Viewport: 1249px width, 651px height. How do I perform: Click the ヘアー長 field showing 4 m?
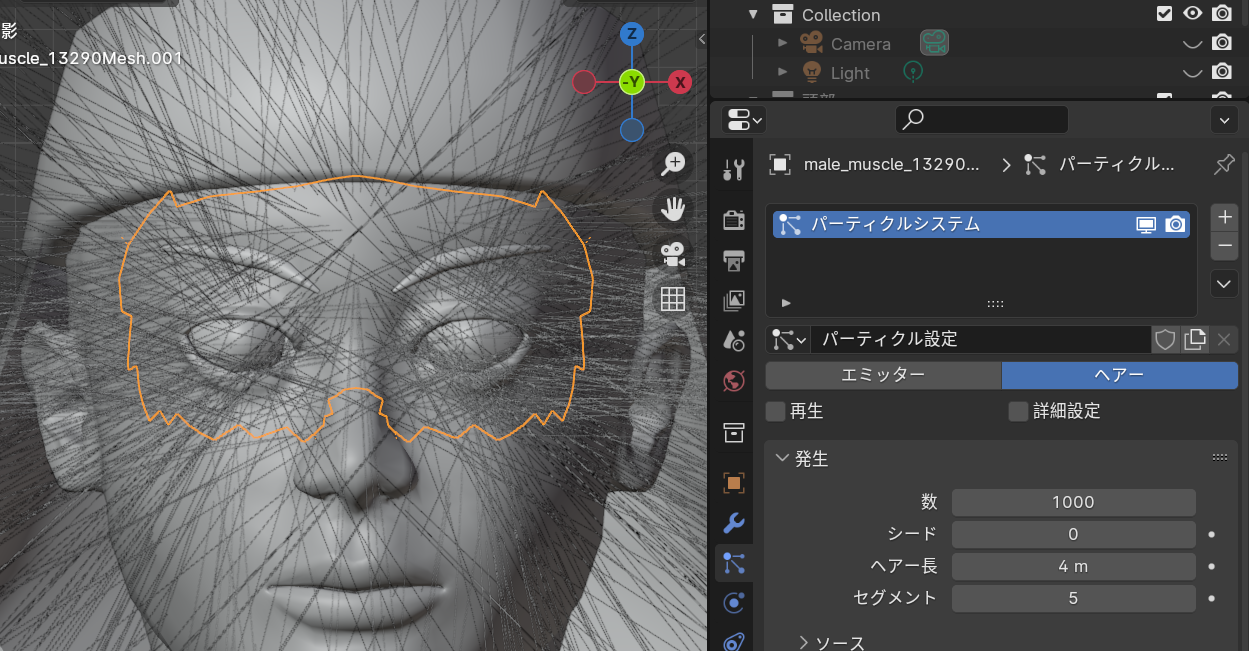click(x=1074, y=566)
